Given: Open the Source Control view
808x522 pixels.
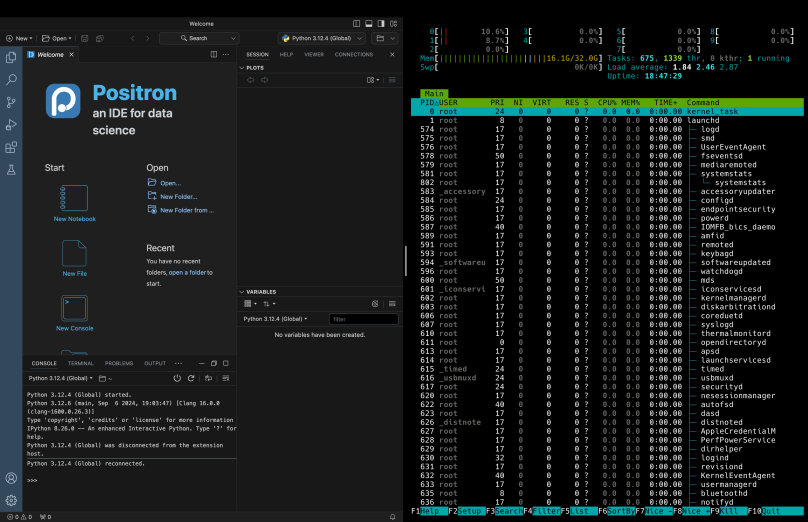Looking at the screenshot, I should (x=11, y=102).
